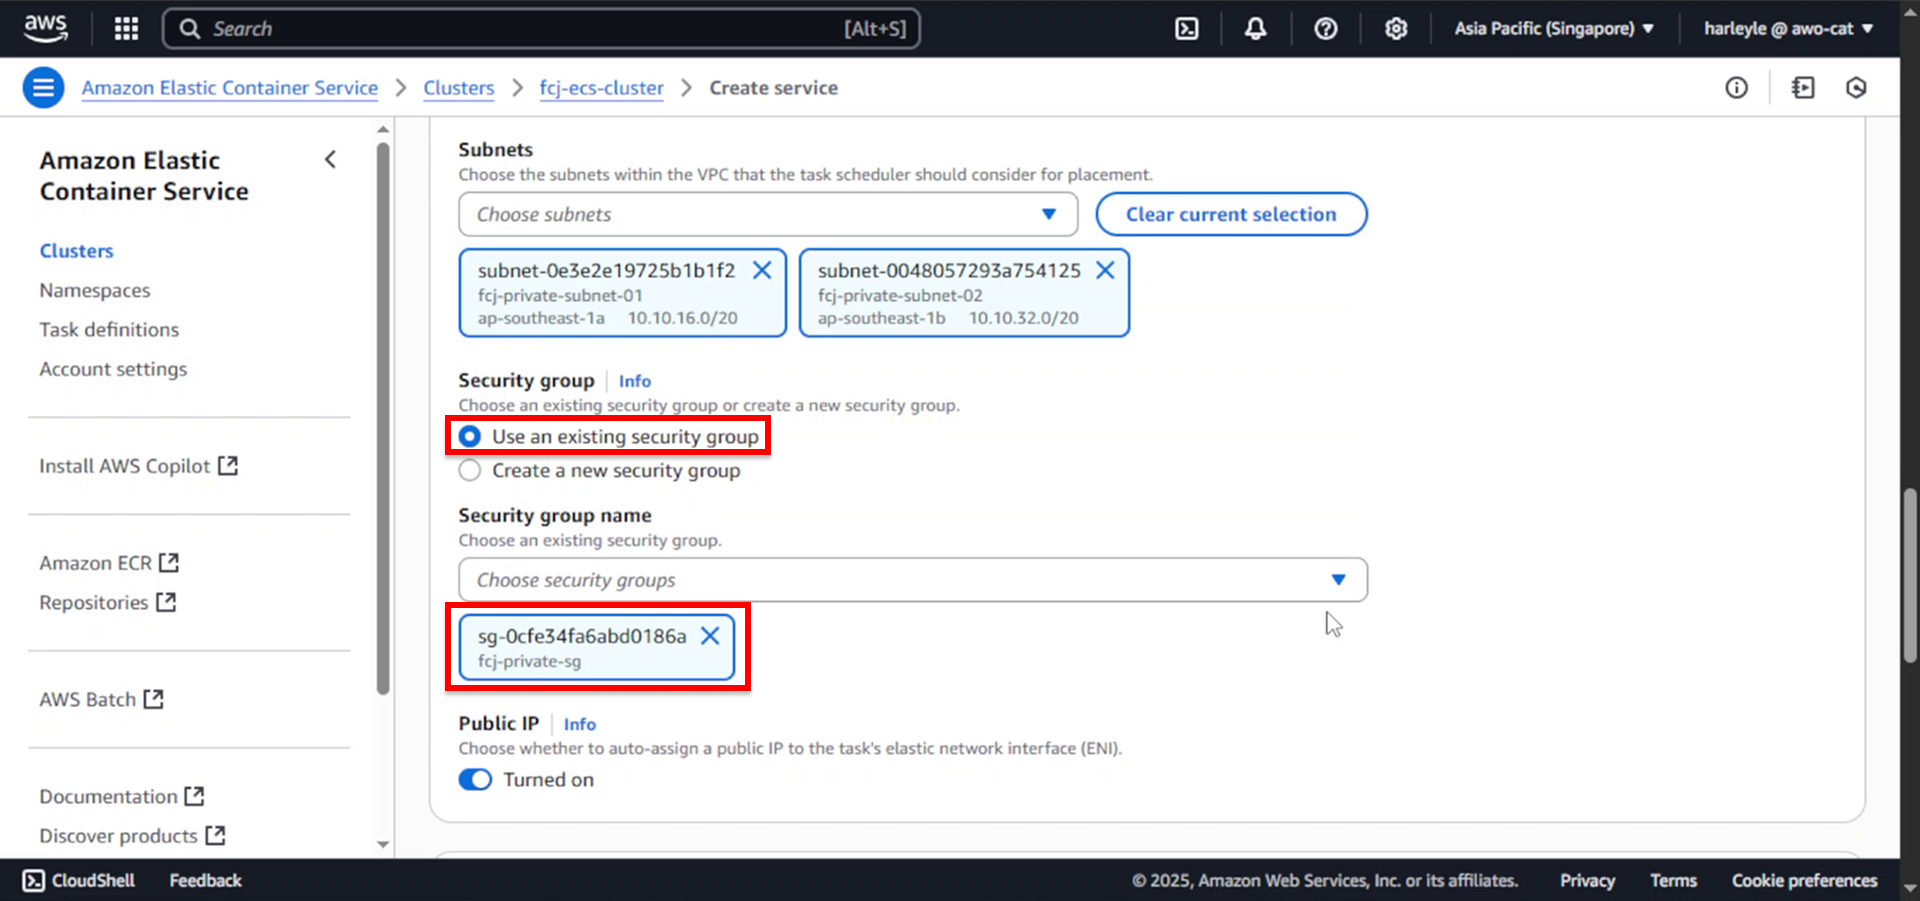Open Namespaces in the side navigation
This screenshot has width=1920, height=901.
click(95, 290)
